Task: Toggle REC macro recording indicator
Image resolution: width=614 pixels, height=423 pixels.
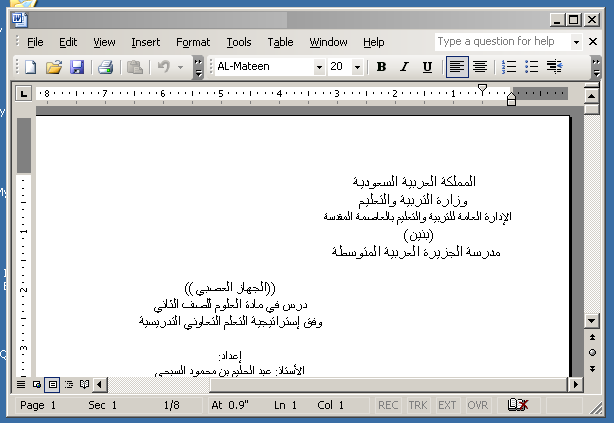Action: click(x=388, y=405)
